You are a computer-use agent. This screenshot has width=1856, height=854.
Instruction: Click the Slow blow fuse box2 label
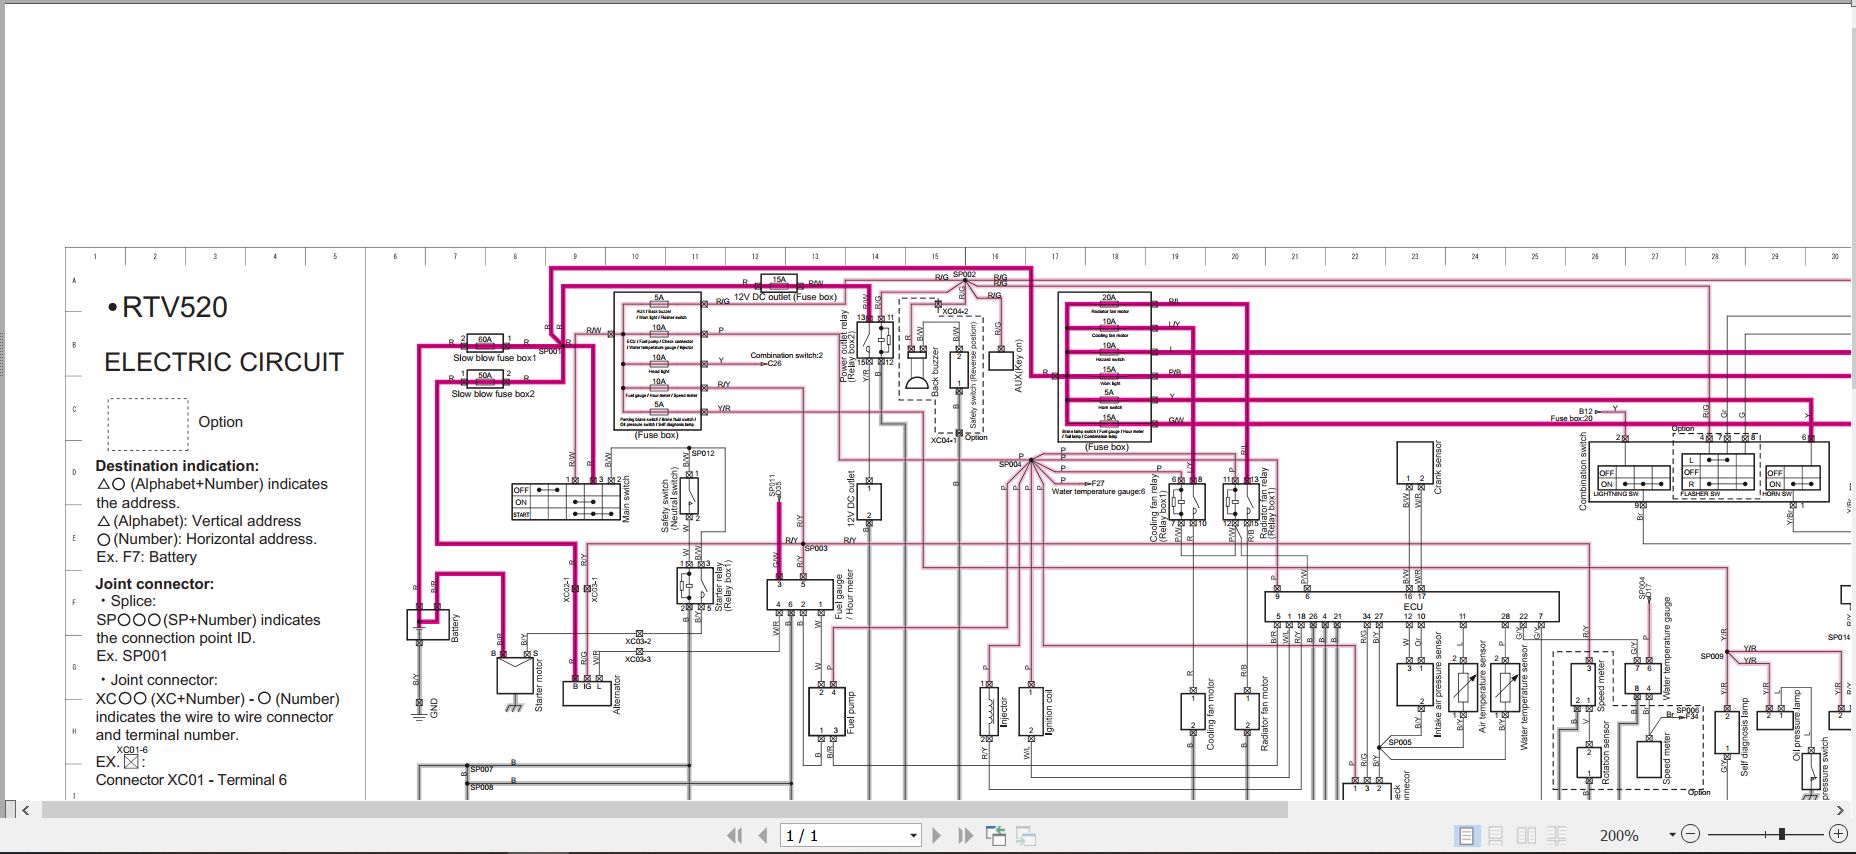coord(493,394)
